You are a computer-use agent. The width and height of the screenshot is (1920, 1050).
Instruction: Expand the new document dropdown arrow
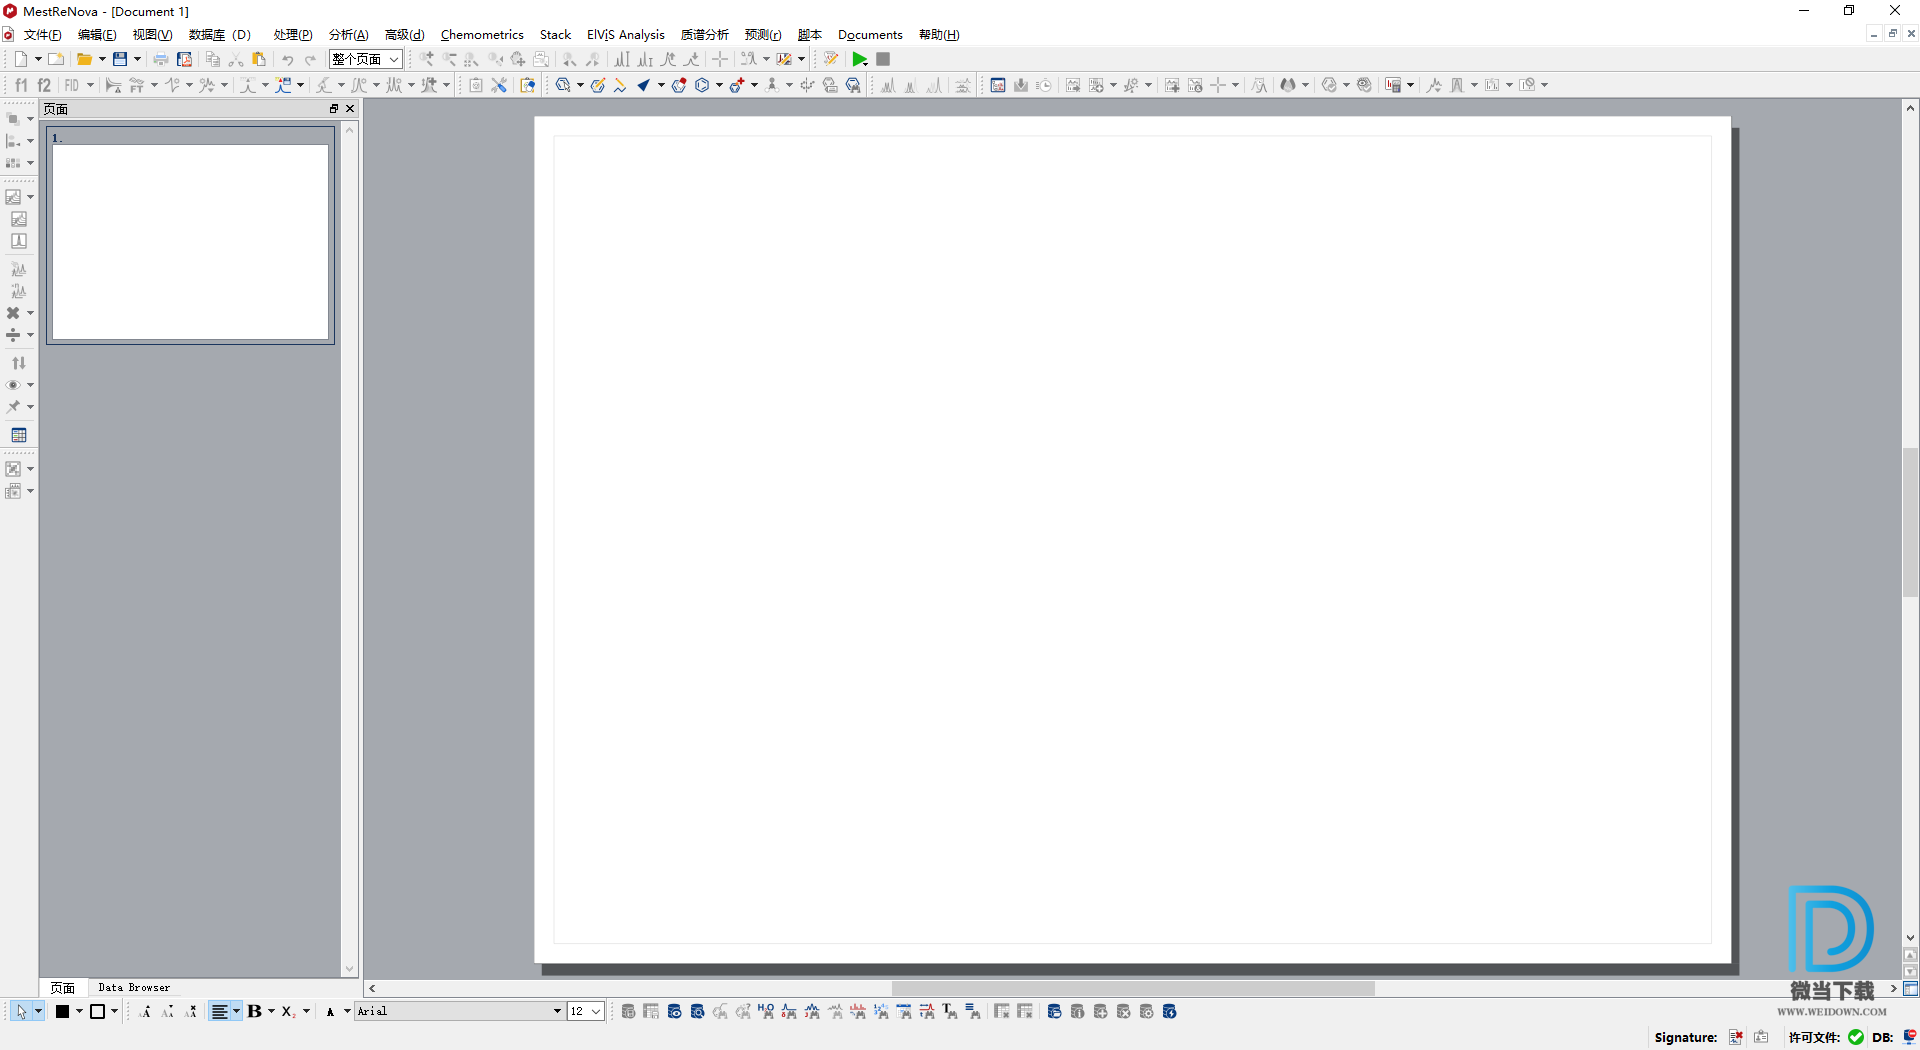pyautogui.click(x=38, y=59)
